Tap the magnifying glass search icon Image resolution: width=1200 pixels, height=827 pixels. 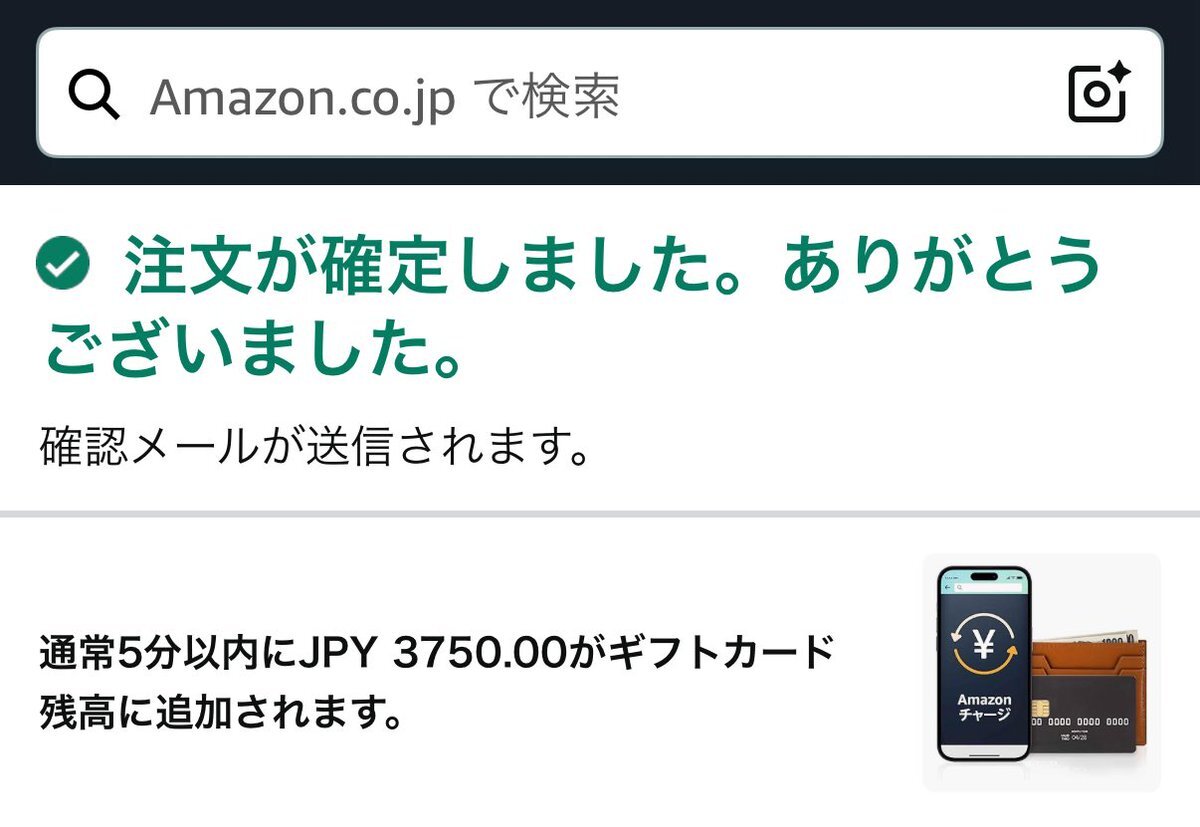coord(94,94)
